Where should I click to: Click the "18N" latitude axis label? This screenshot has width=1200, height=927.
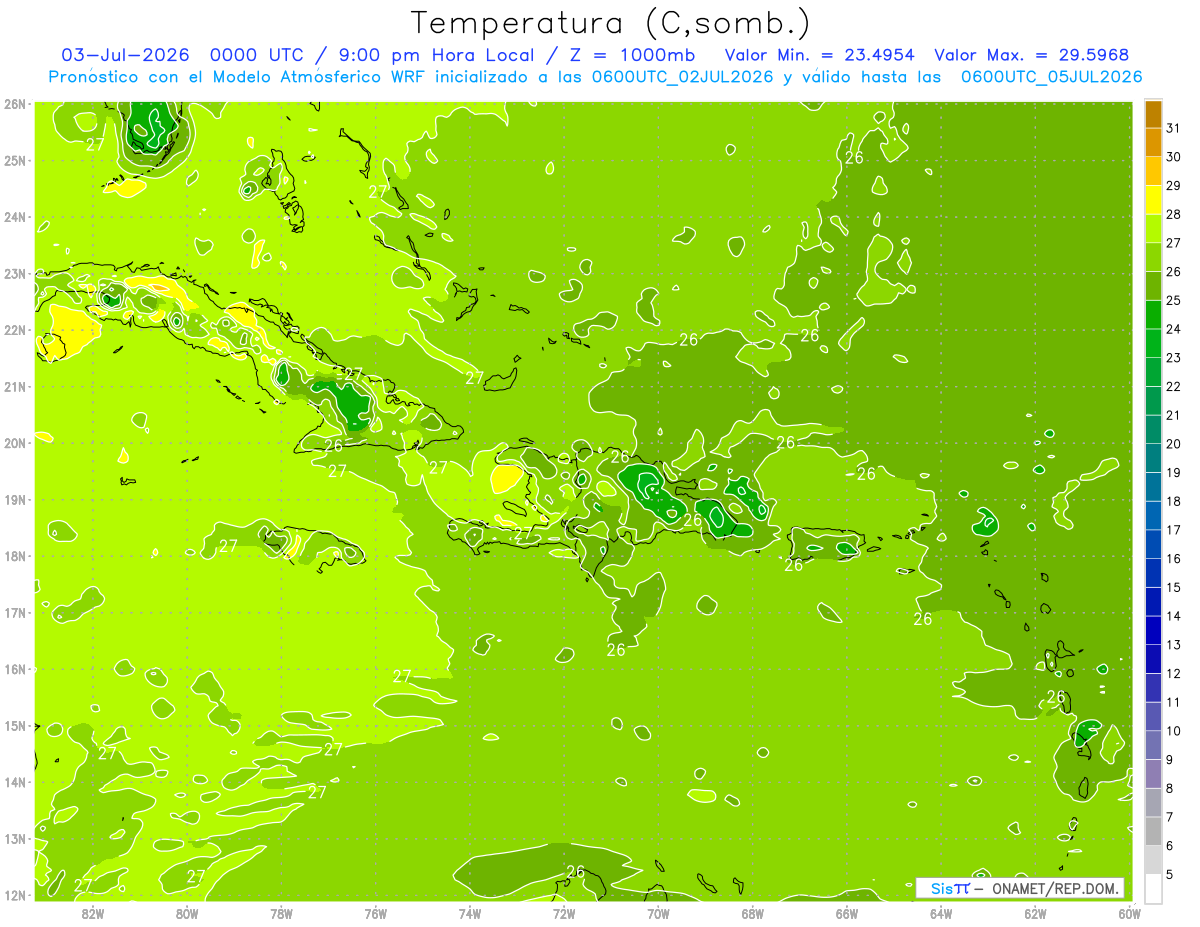coord(14,556)
